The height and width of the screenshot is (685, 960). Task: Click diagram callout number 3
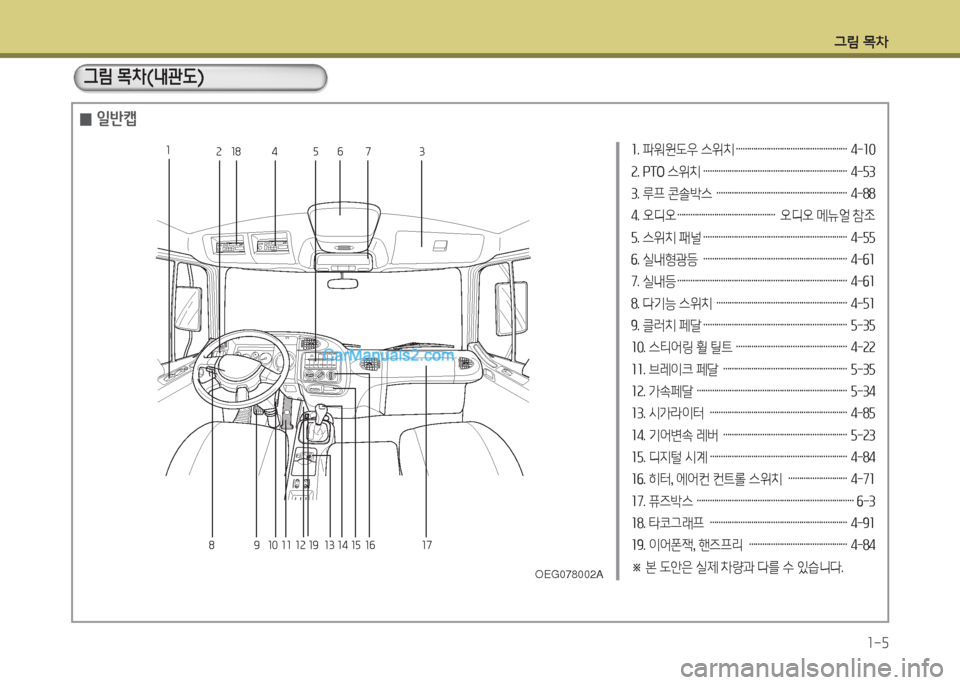pos(422,151)
